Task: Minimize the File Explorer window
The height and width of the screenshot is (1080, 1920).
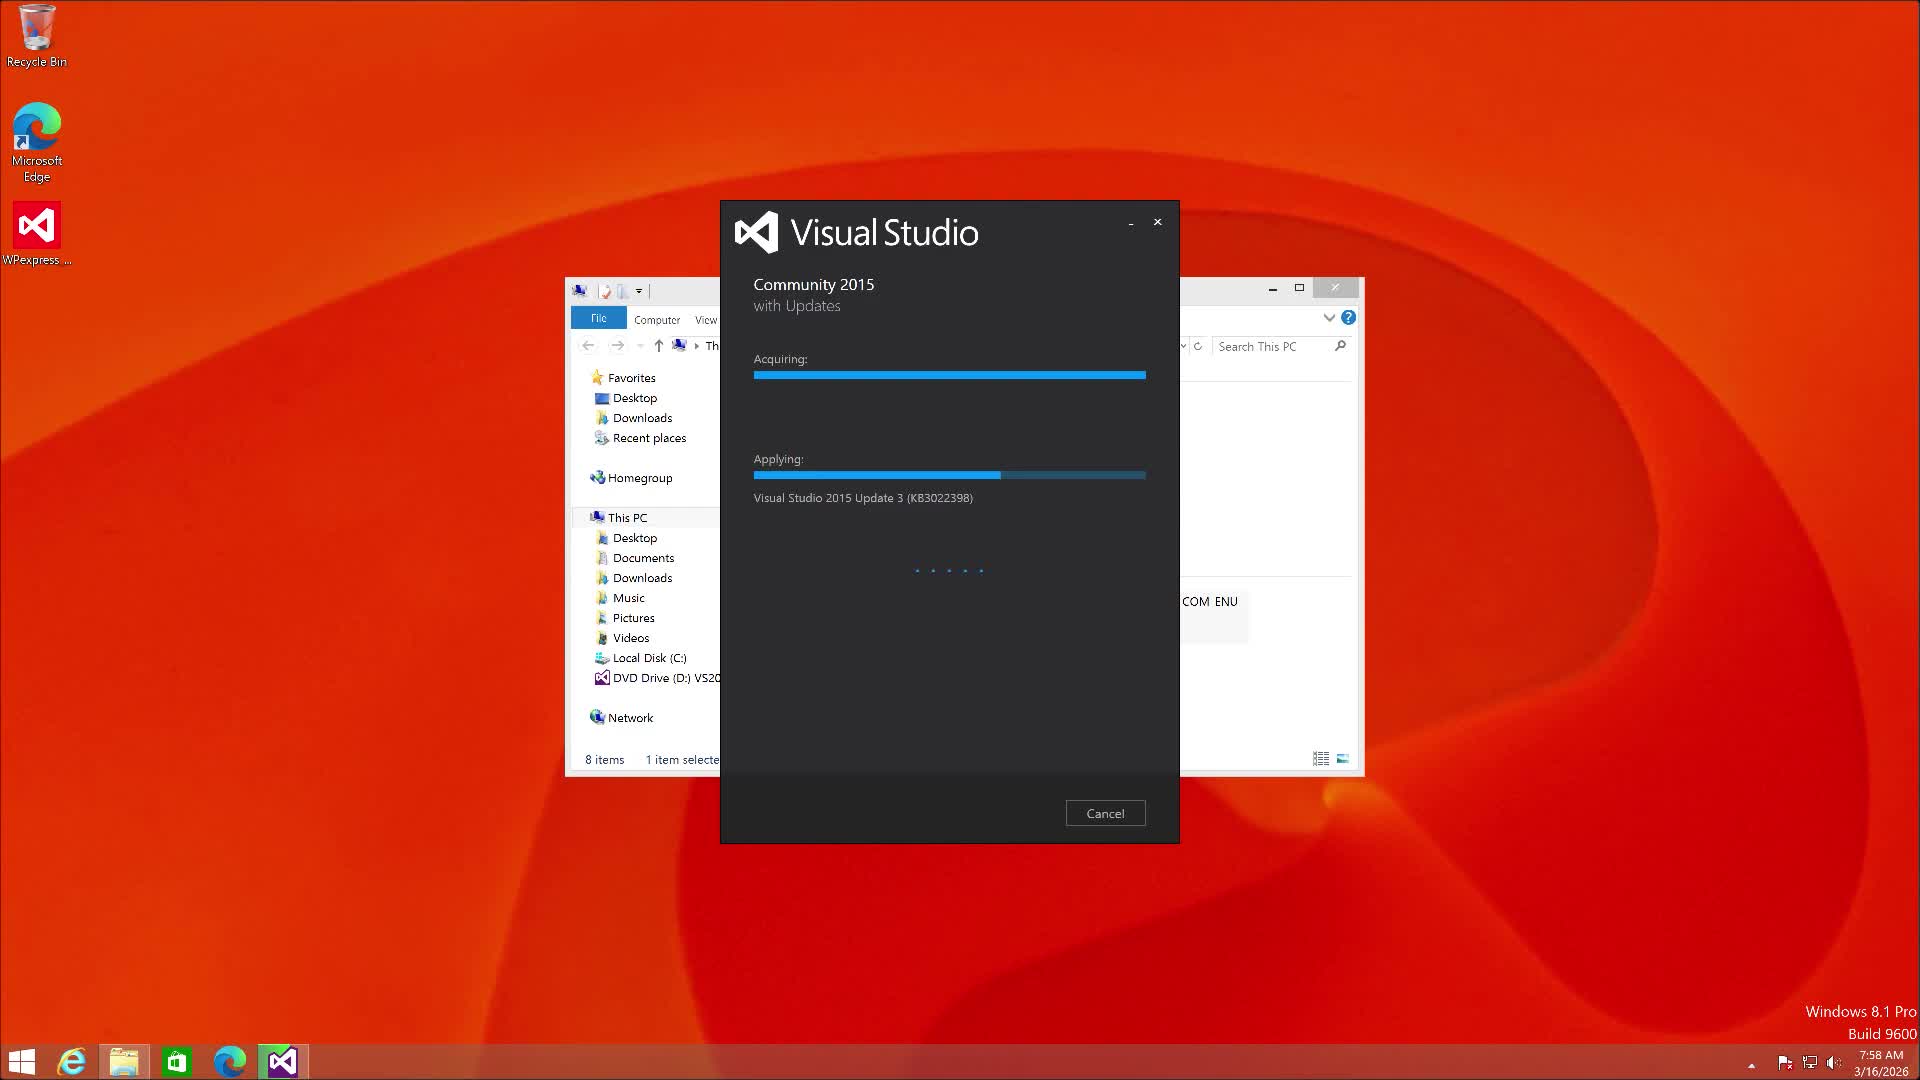Action: pos(1273,289)
